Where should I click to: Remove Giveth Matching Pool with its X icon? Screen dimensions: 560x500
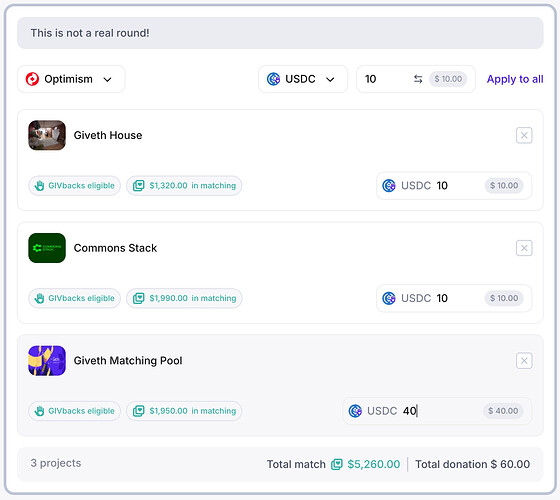click(524, 361)
